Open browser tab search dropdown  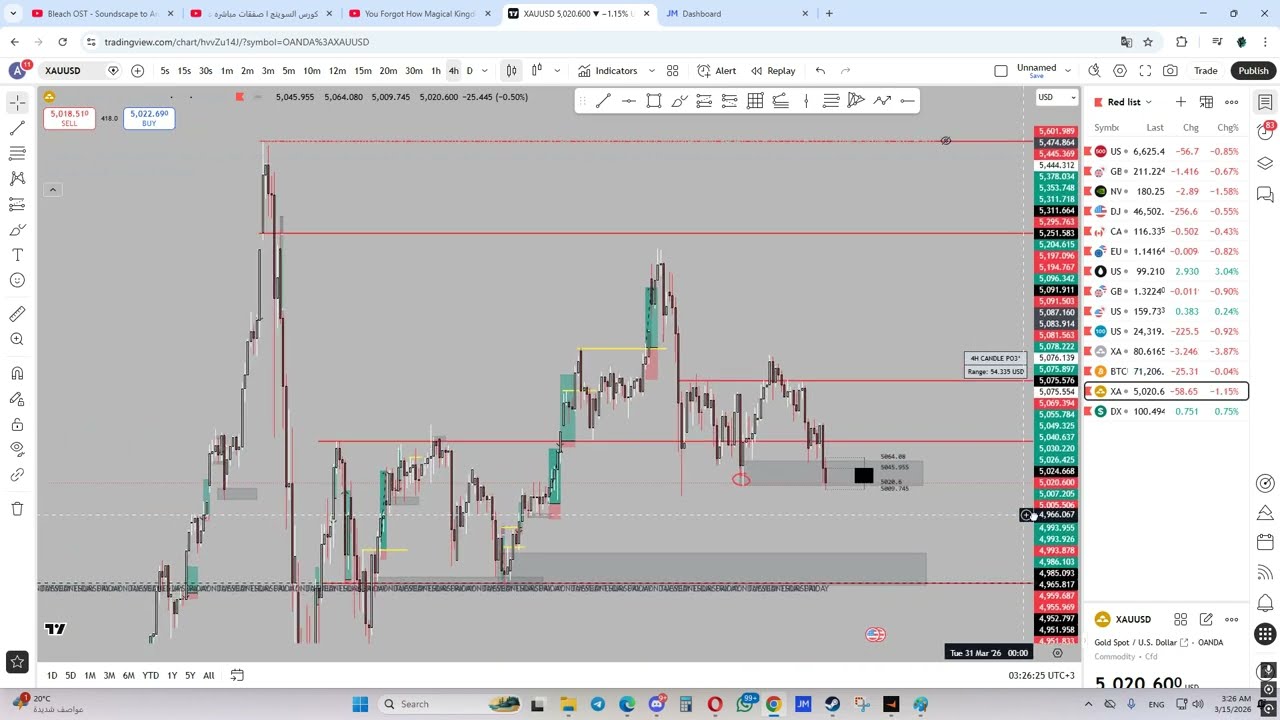pyautogui.click(x=14, y=14)
